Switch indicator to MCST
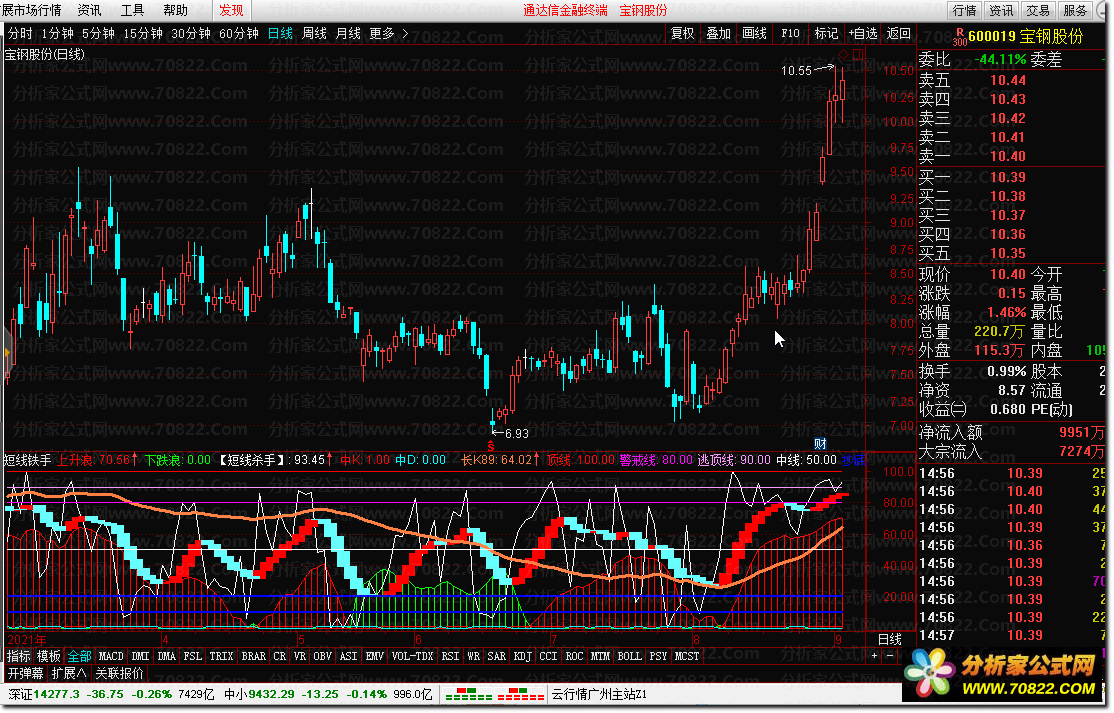 pyautogui.click(x=687, y=656)
